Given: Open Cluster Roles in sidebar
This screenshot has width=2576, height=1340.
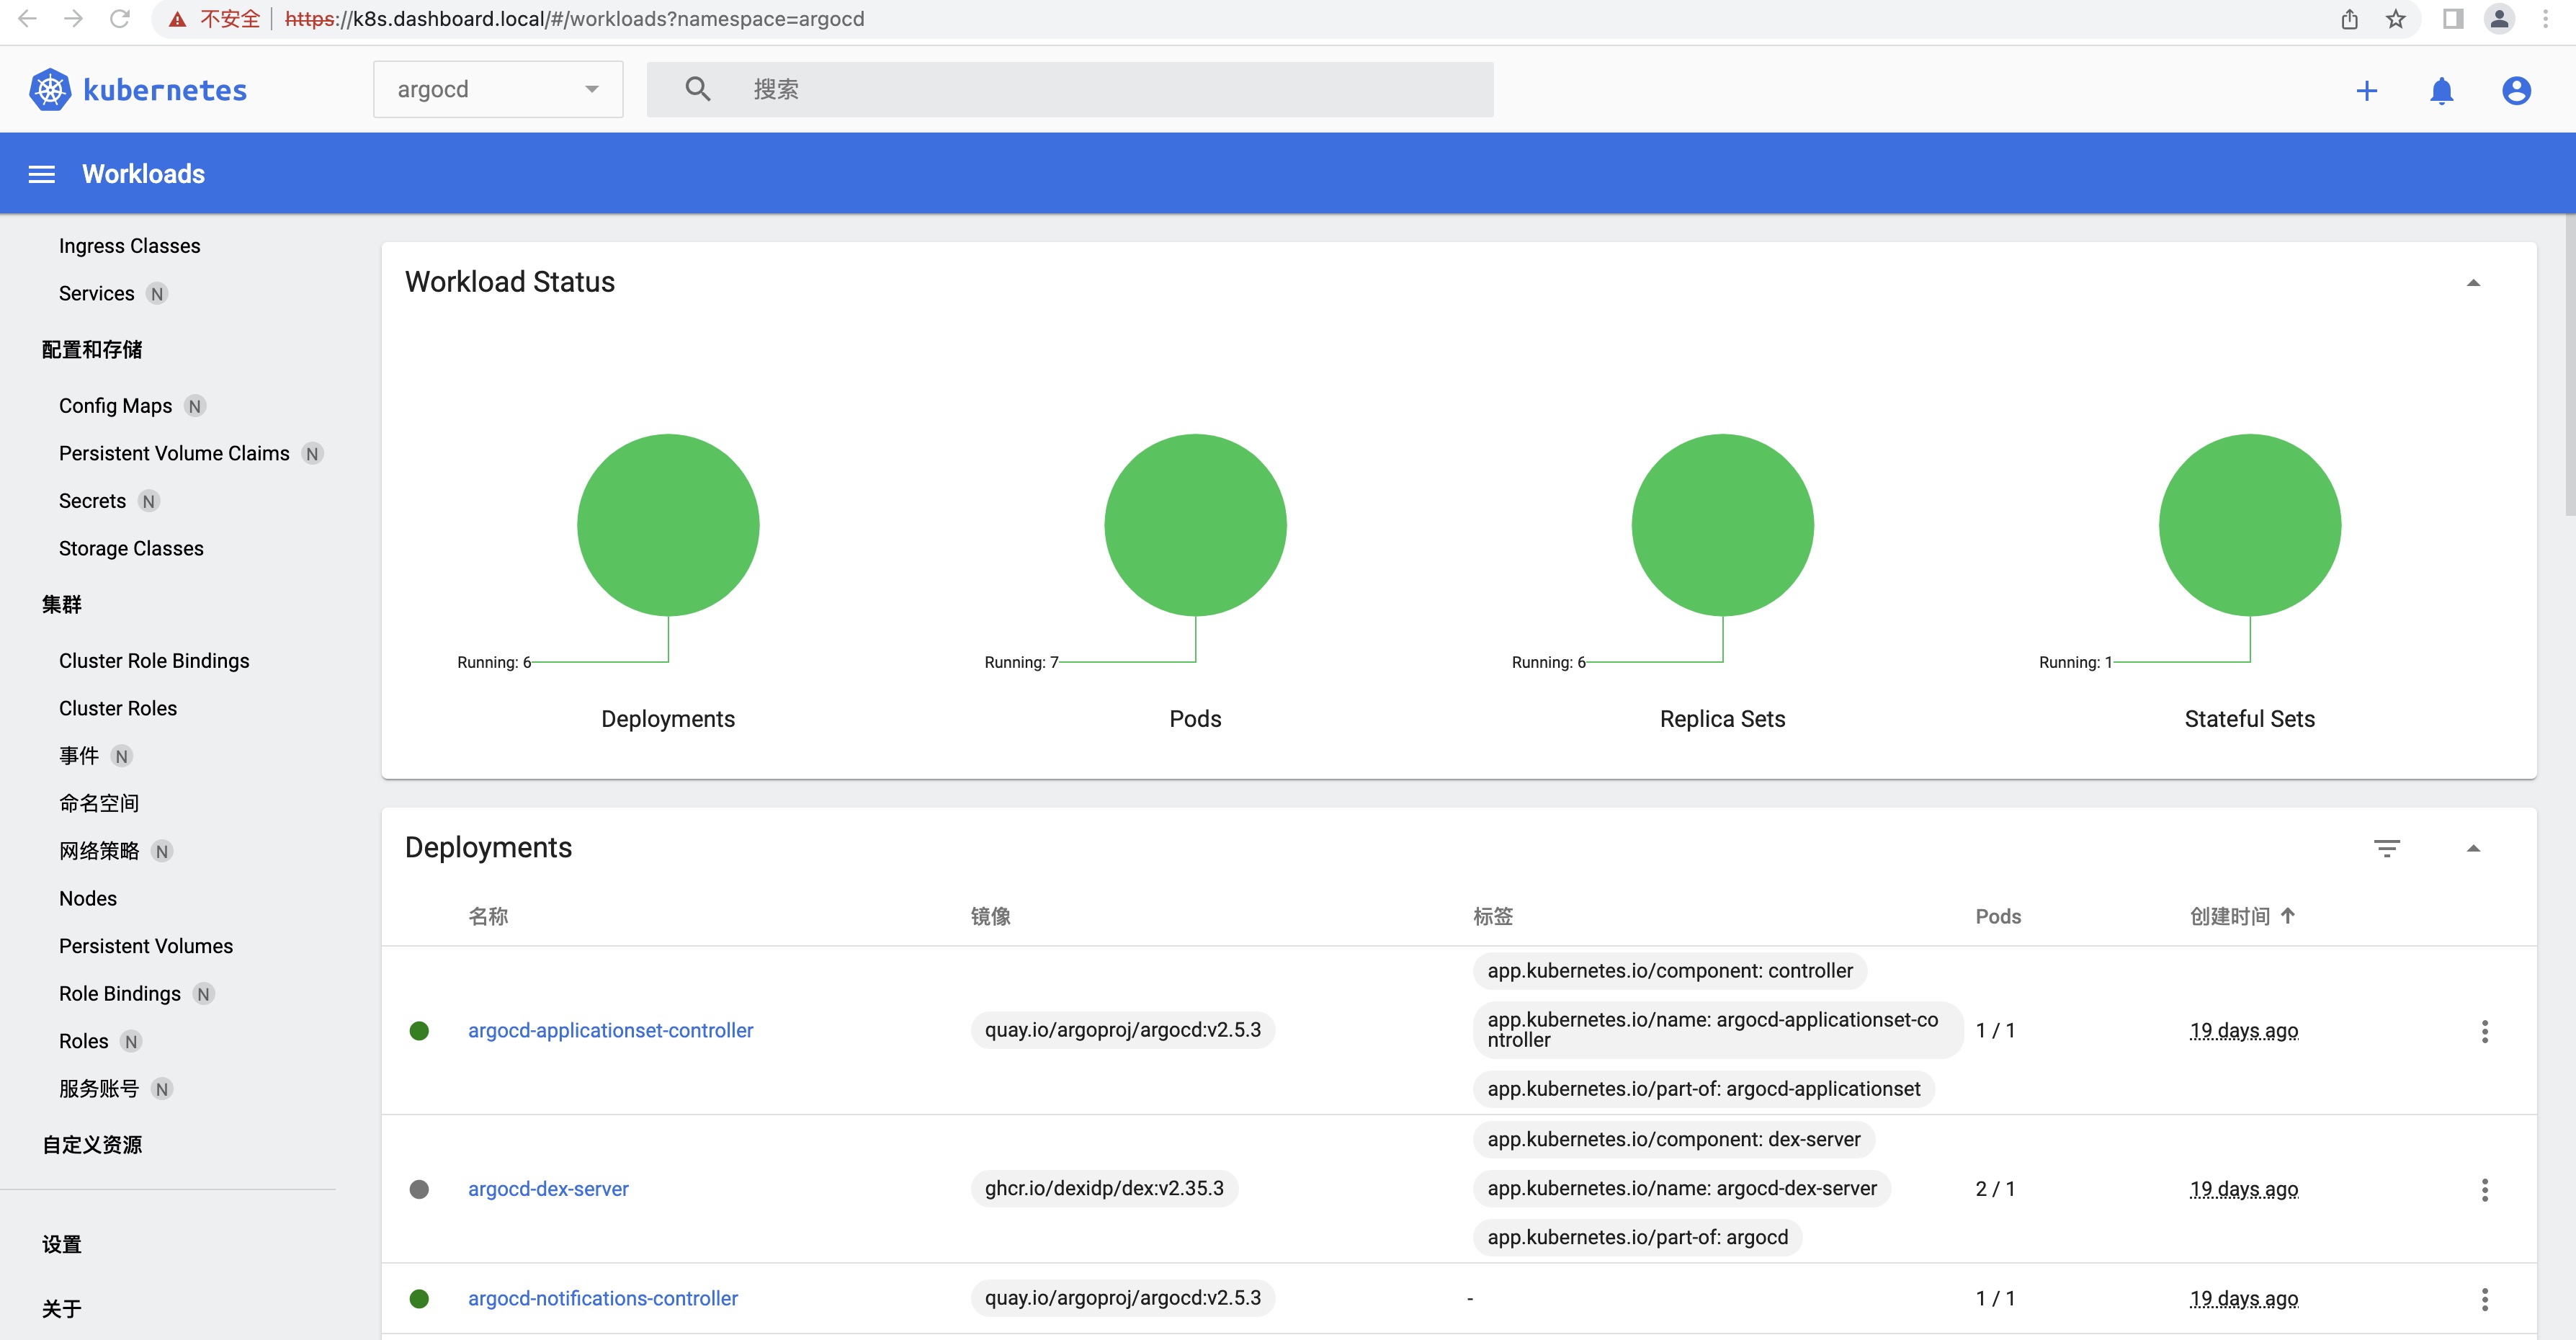Looking at the screenshot, I should pos(118,709).
